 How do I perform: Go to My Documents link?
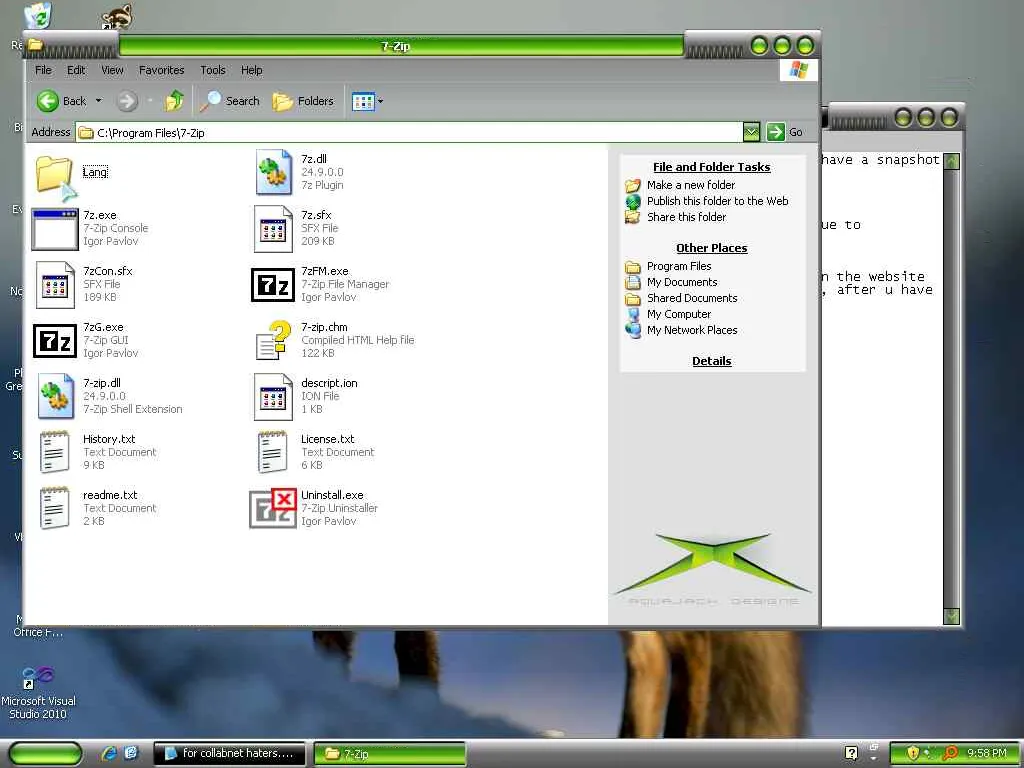coord(682,282)
